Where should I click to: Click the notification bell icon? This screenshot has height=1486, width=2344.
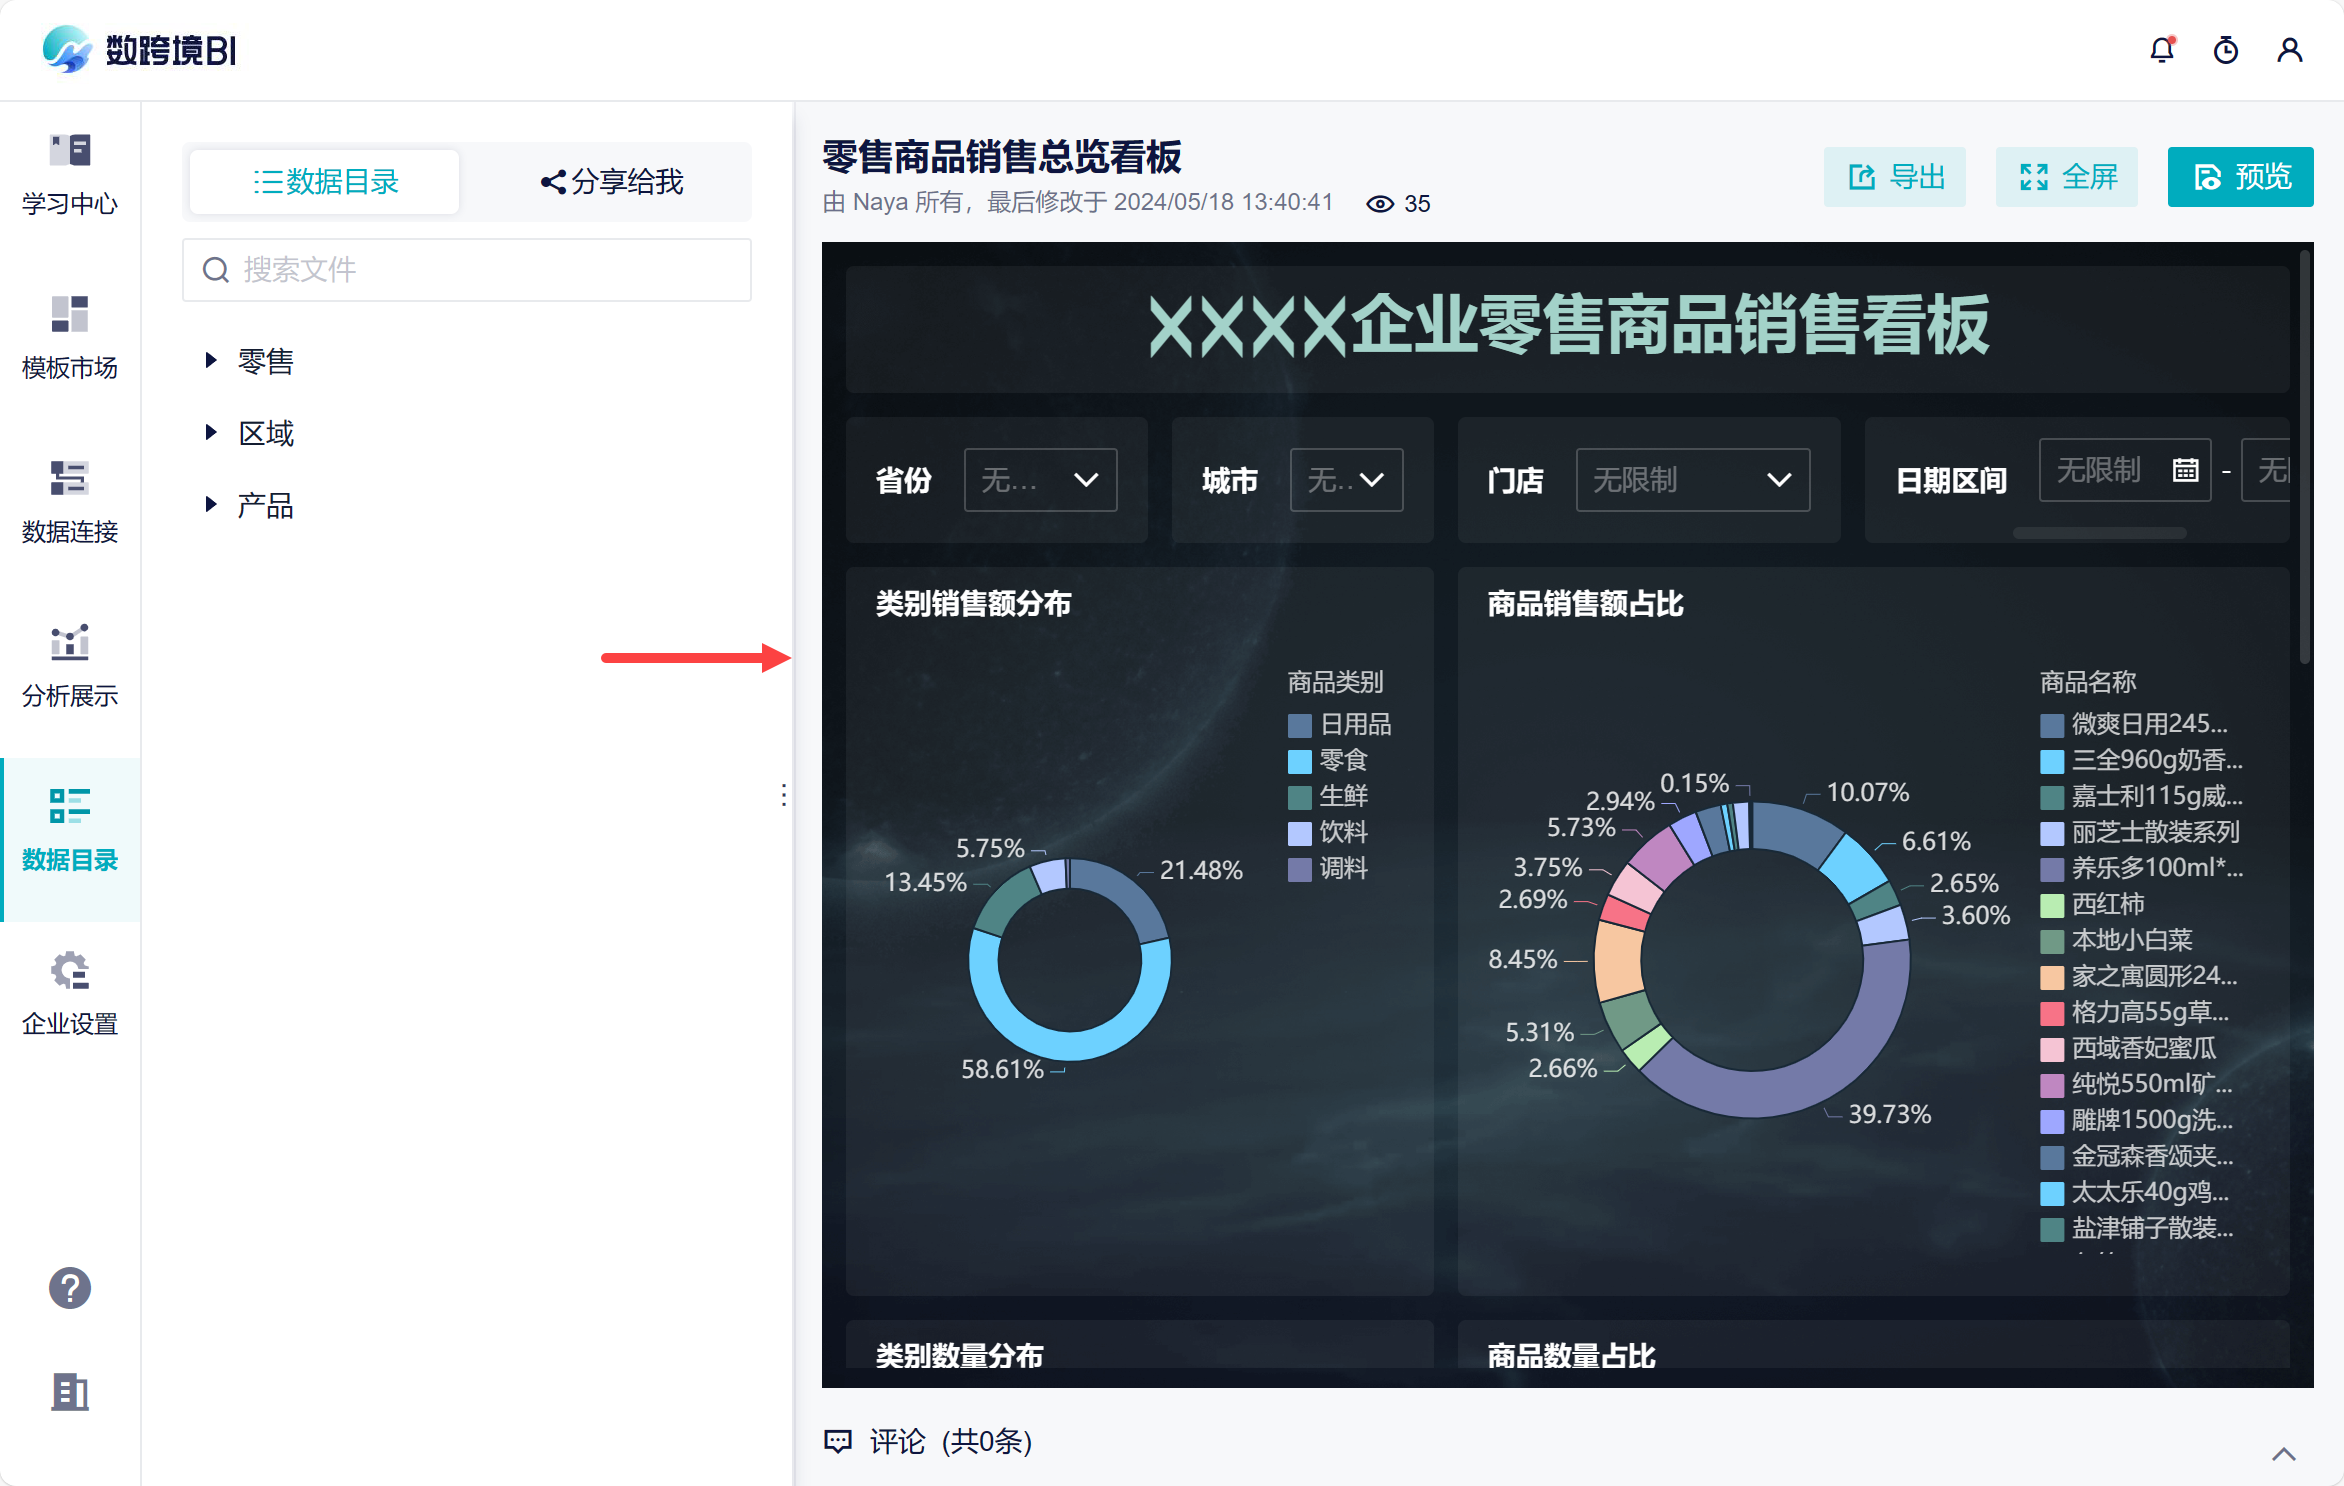click(2162, 50)
